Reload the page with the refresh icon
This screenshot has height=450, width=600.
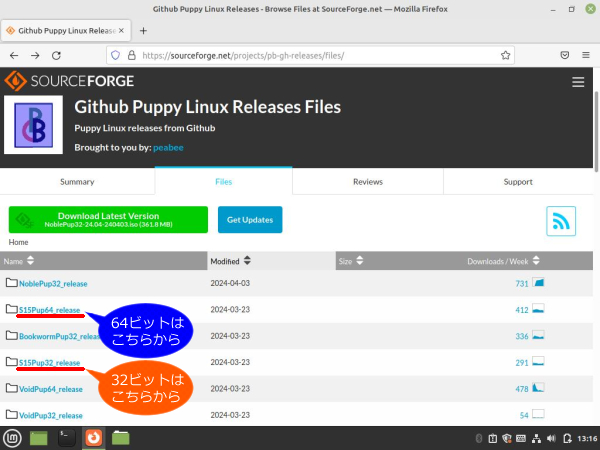(x=56, y=55)
